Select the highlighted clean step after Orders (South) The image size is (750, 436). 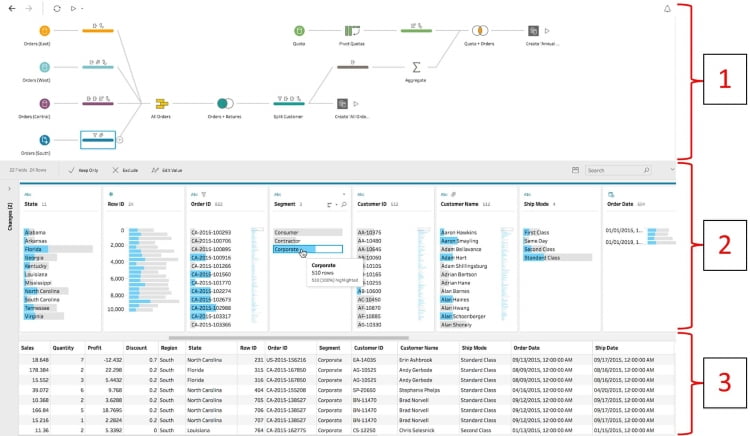(98, 140)
